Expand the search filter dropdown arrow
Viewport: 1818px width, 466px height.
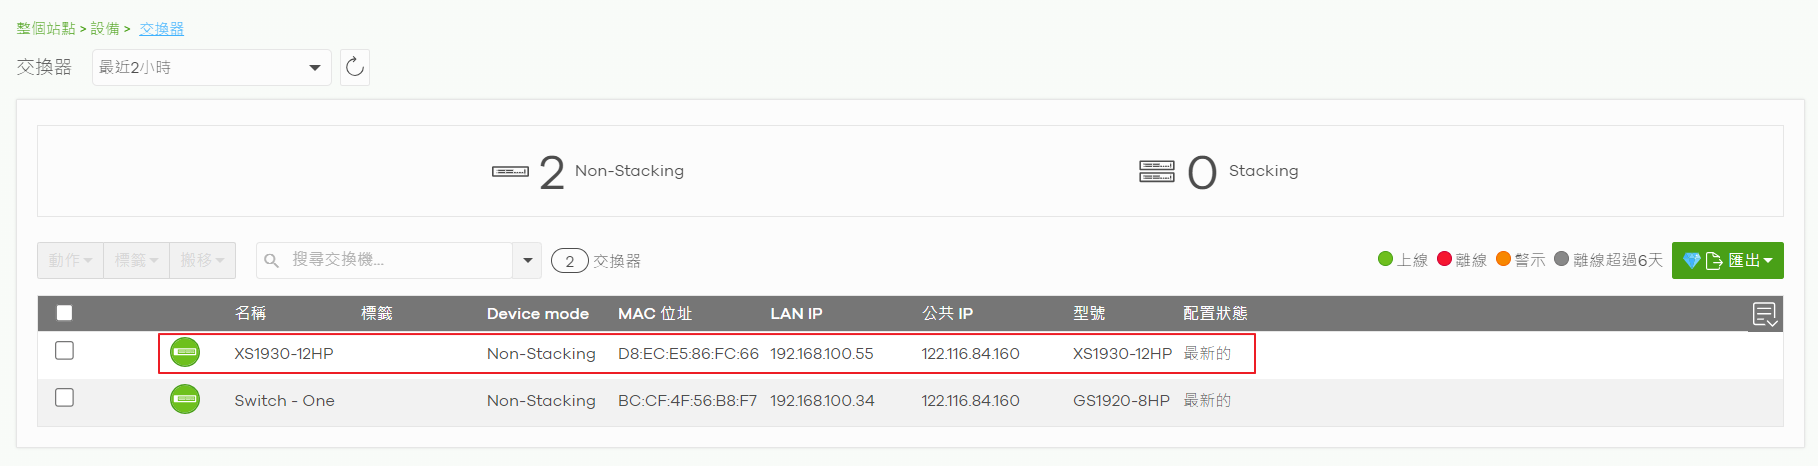527,260
